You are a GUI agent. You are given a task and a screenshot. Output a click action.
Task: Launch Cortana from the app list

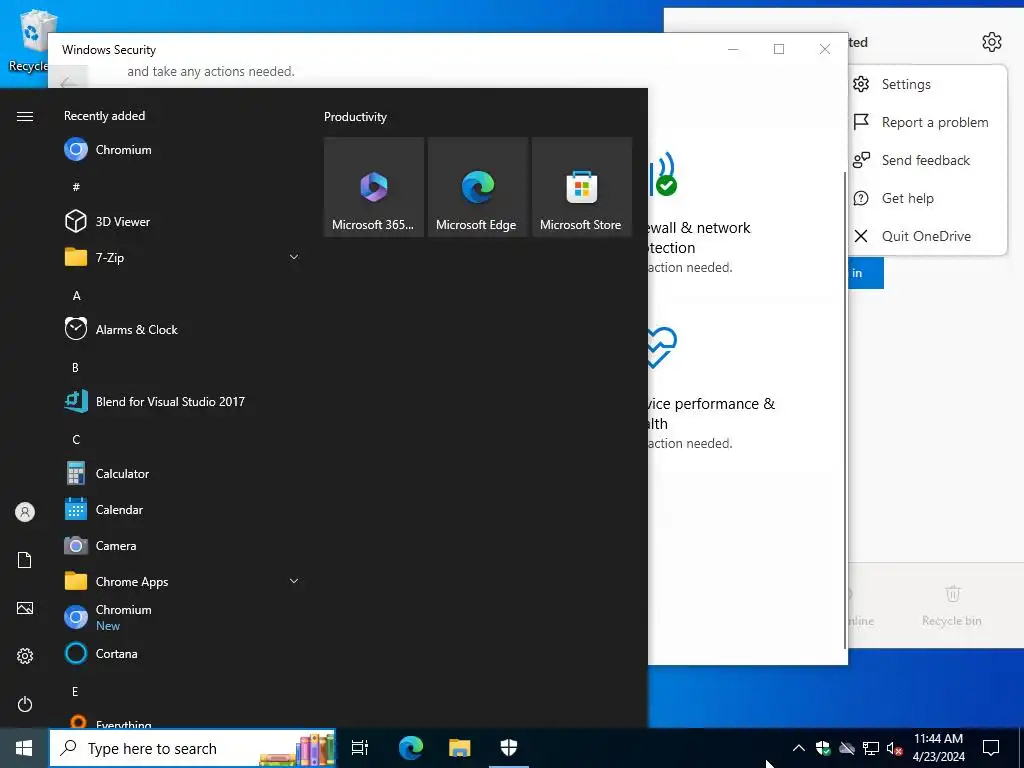(x=183, y=653)
